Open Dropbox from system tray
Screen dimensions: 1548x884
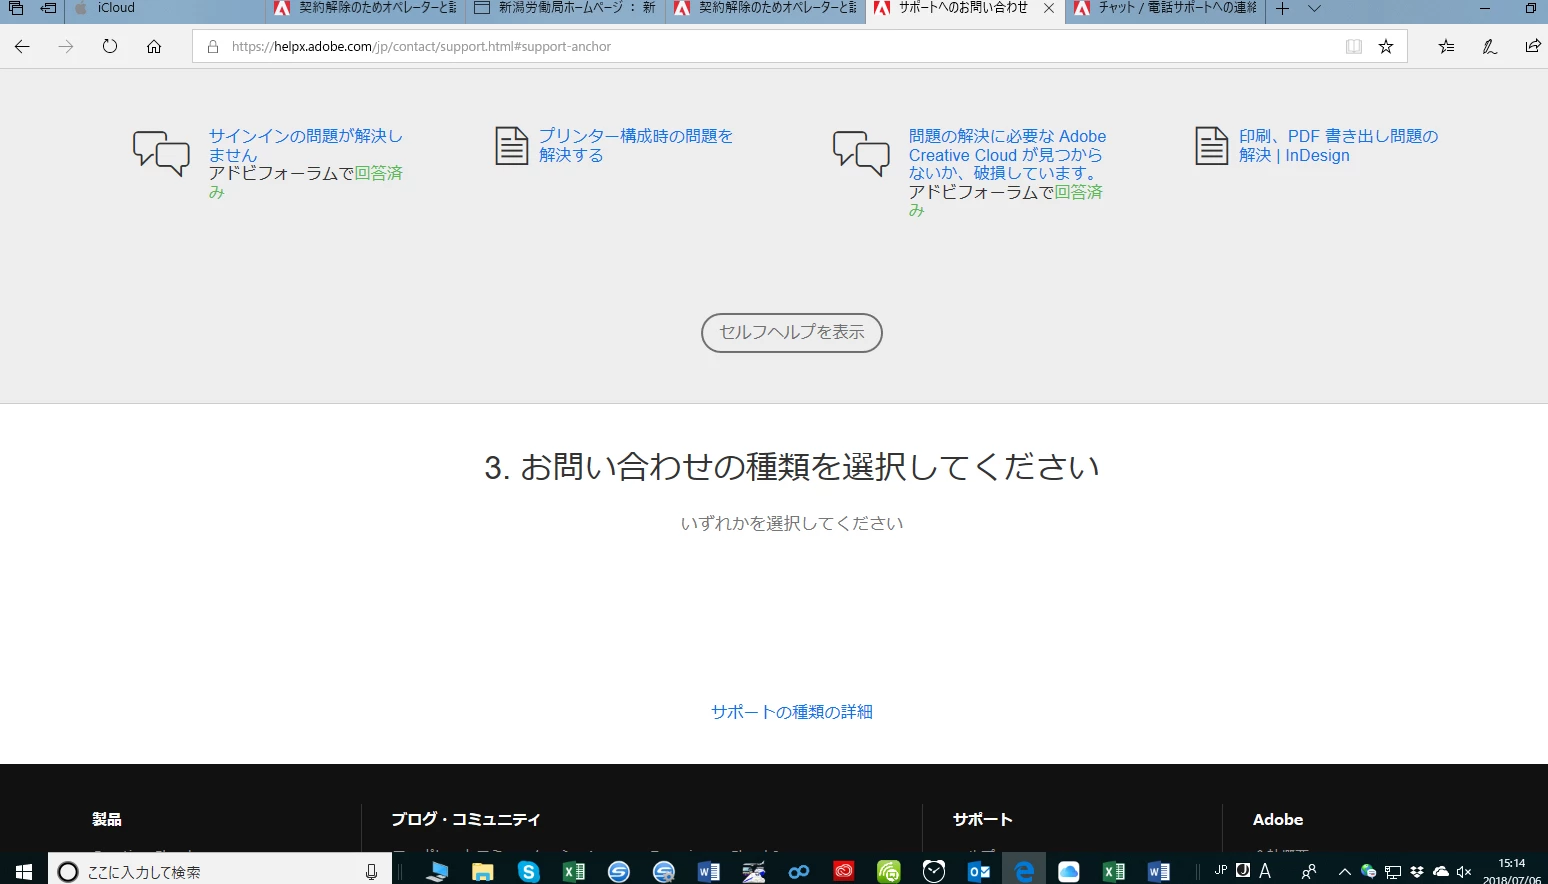tap(1417, 872)
